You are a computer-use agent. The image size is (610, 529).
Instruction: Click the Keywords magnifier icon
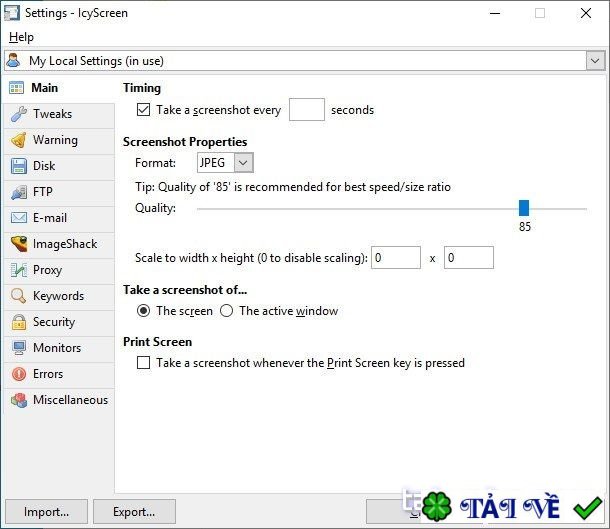pos(19,296)
